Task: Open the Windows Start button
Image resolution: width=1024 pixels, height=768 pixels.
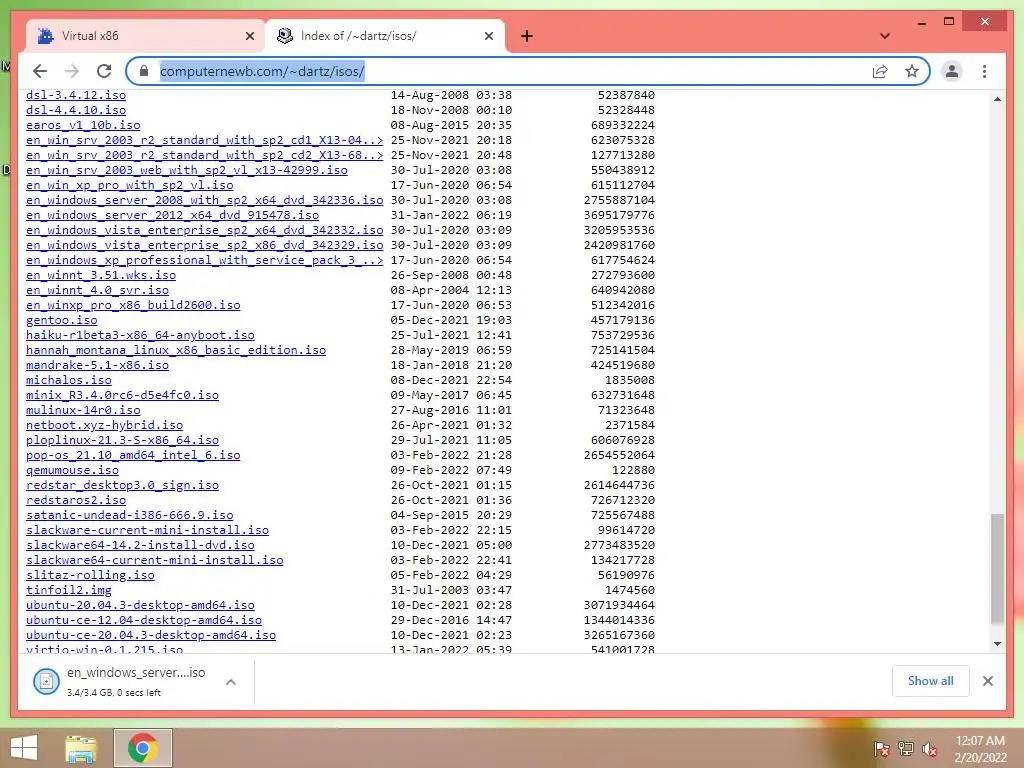Action: pyautogui.click(x=24, y=748)
